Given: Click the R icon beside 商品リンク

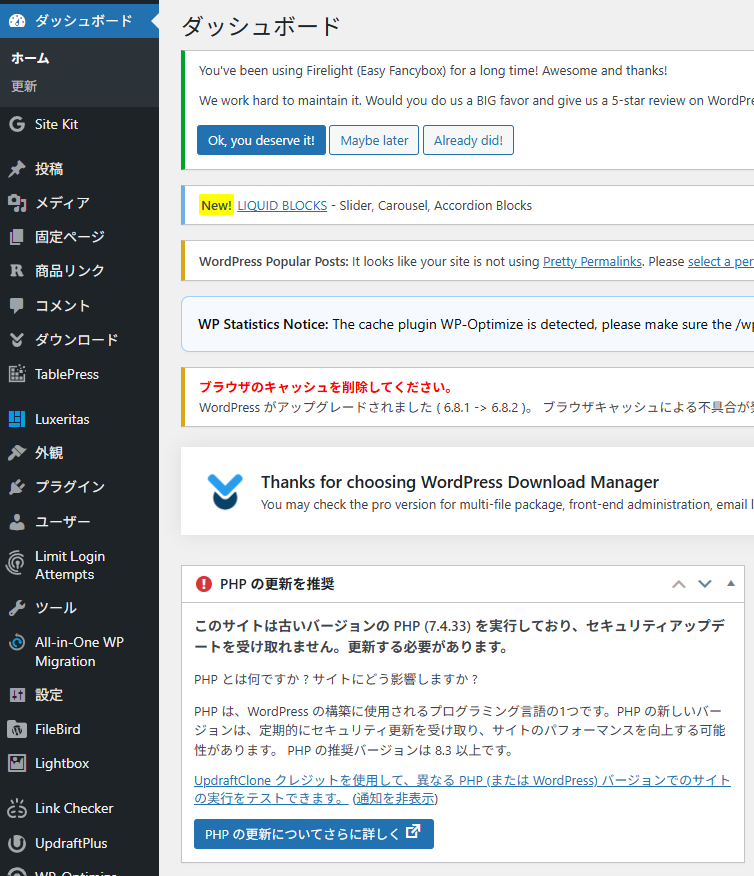Looking at the screenshot, I should tap(17, 271).
